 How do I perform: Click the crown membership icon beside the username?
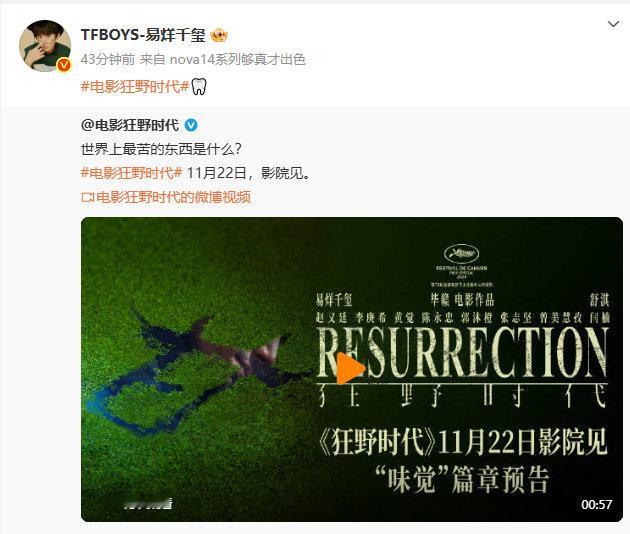click(x=219, y=36)
